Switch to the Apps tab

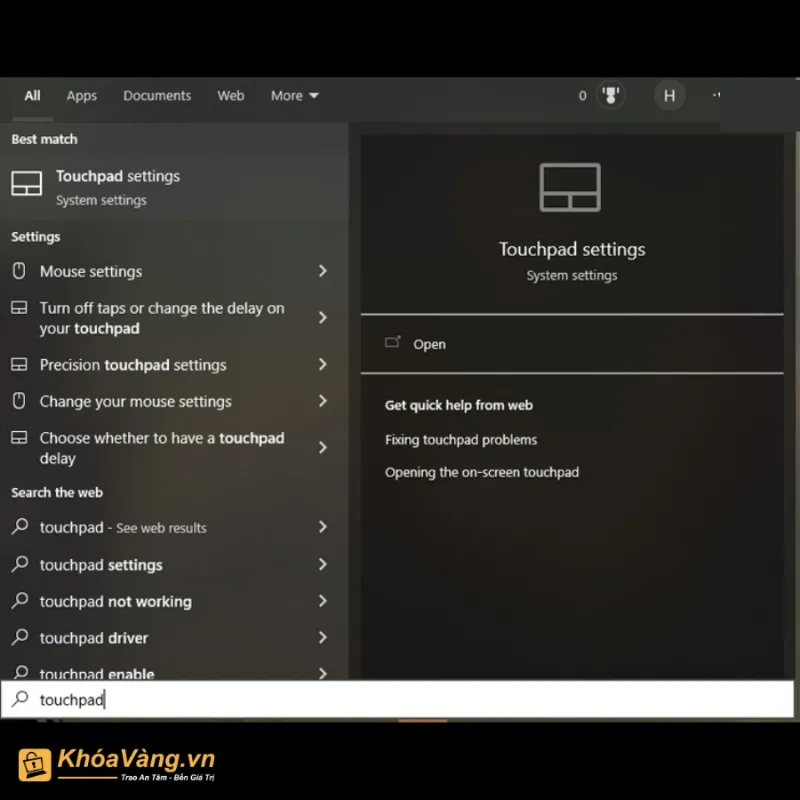pyautogui.click(x=82, y=96)
